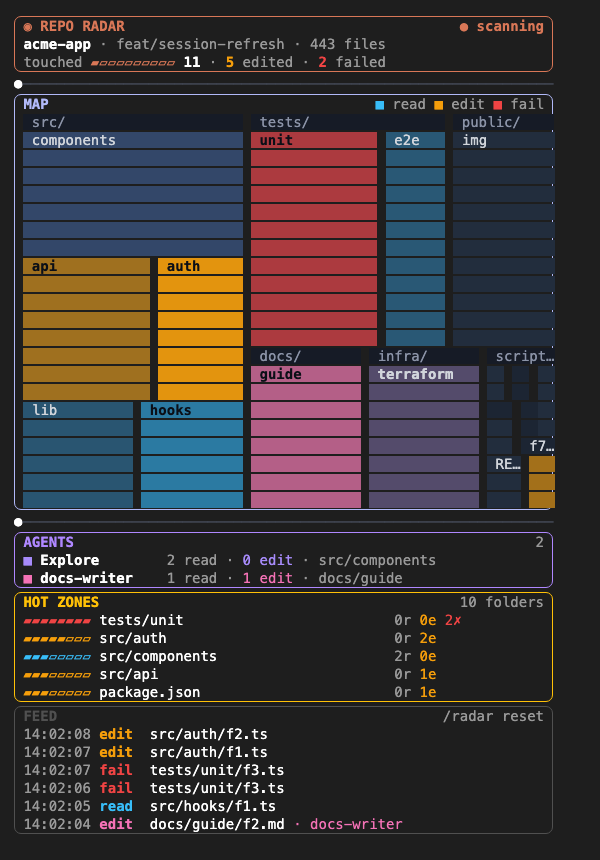Click the orange edit legend swatch
The width and height of the screenshot is (600, 860).
(438, 105)
